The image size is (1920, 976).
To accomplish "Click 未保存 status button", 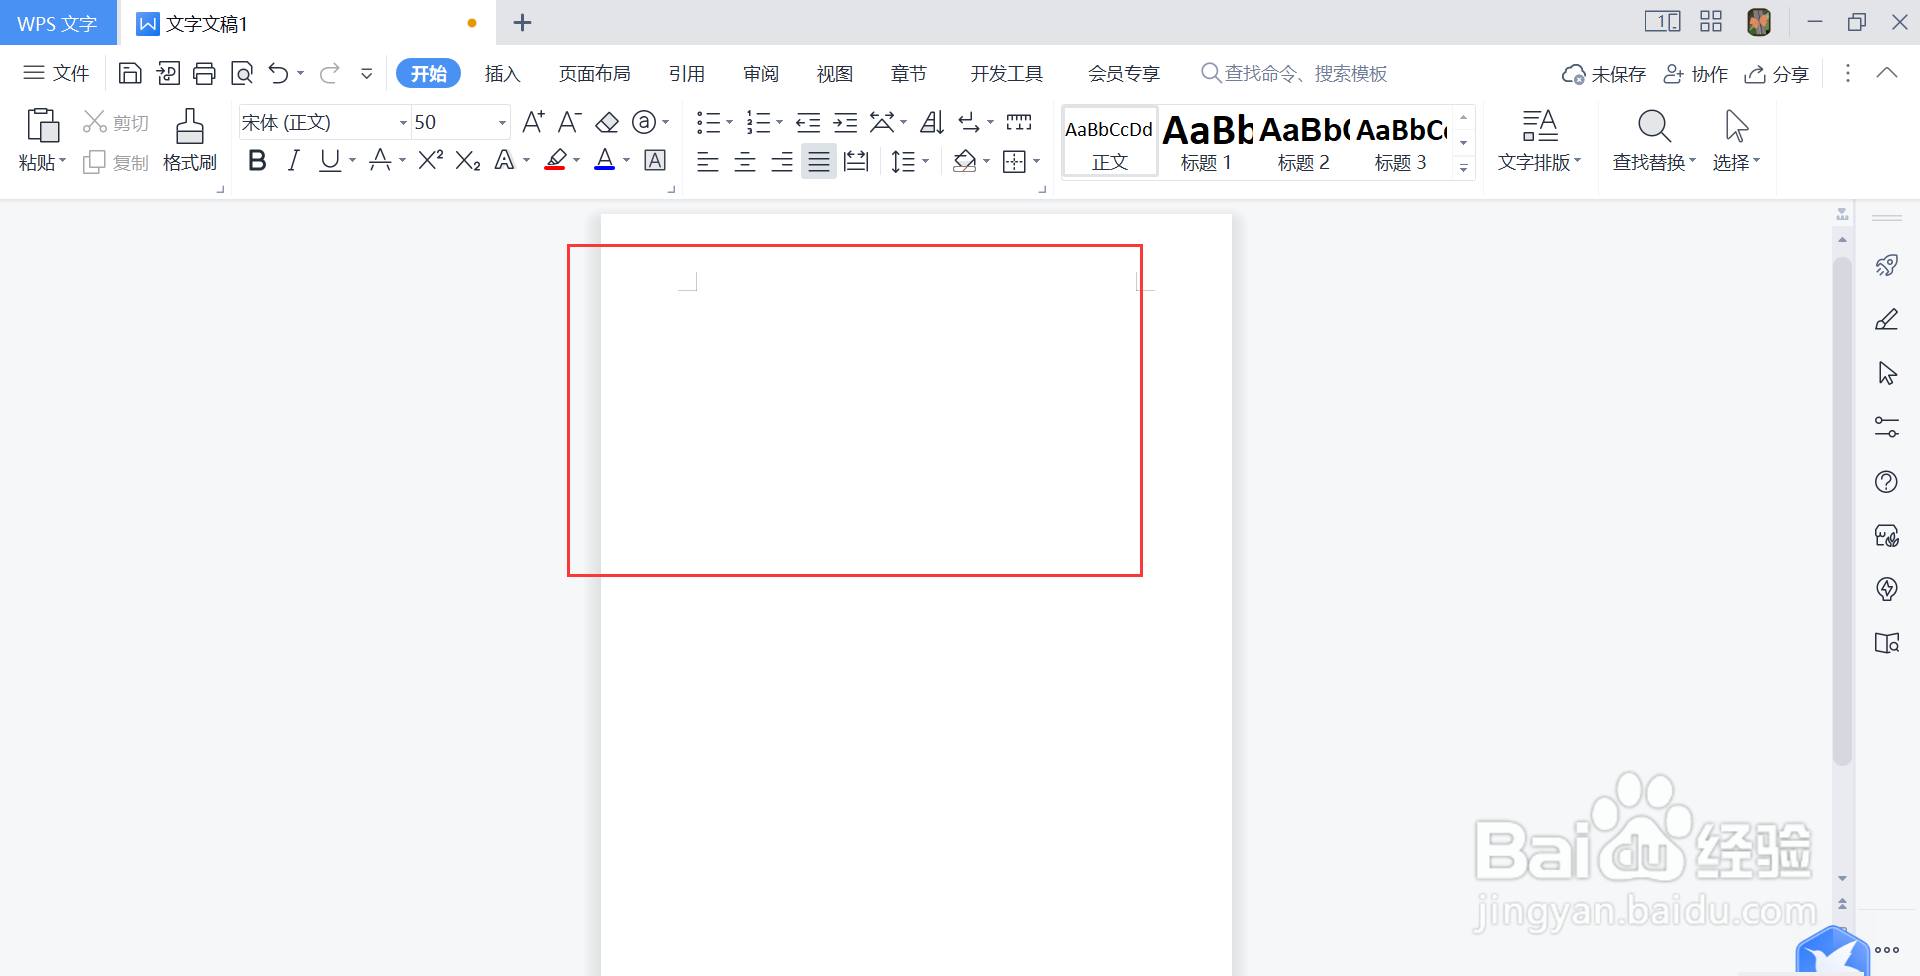I will click(x=1604, y=74).
